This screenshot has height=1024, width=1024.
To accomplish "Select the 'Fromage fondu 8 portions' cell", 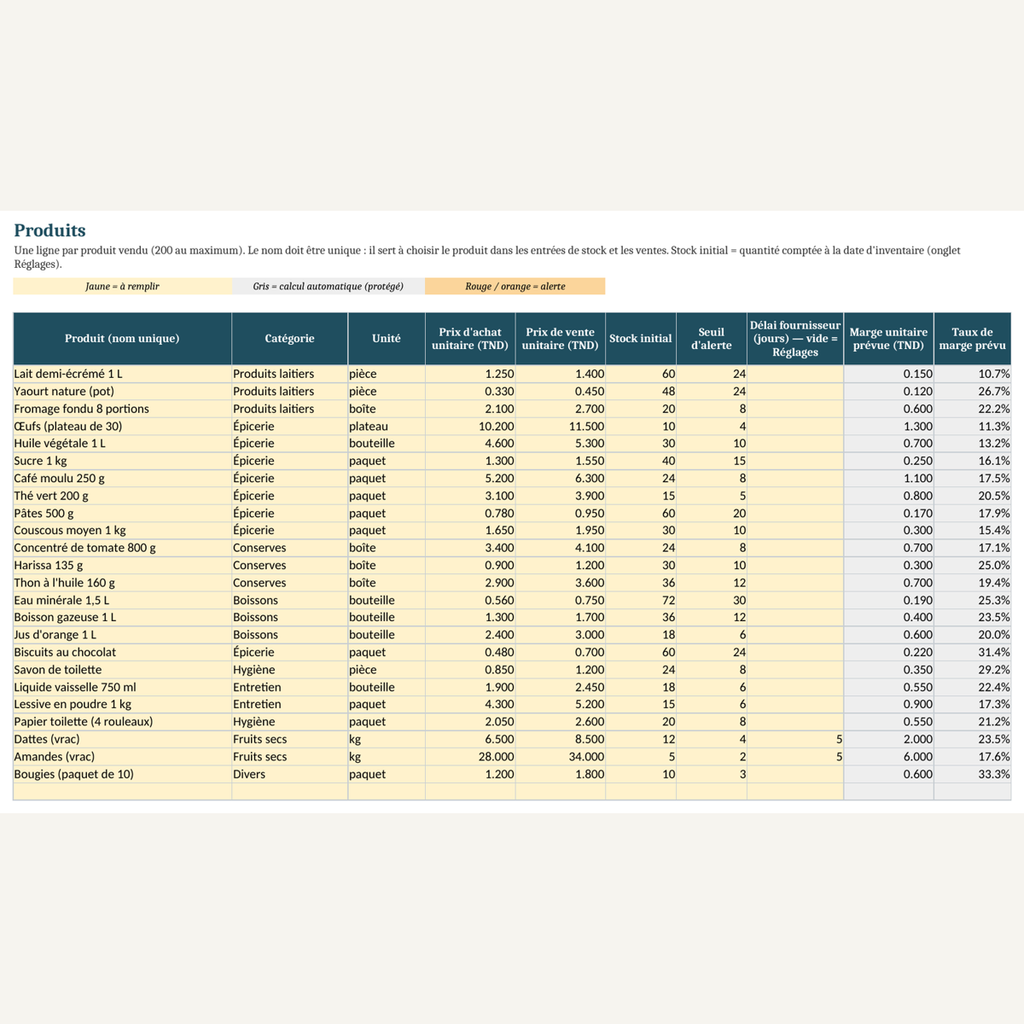I will tap(122, 409).
